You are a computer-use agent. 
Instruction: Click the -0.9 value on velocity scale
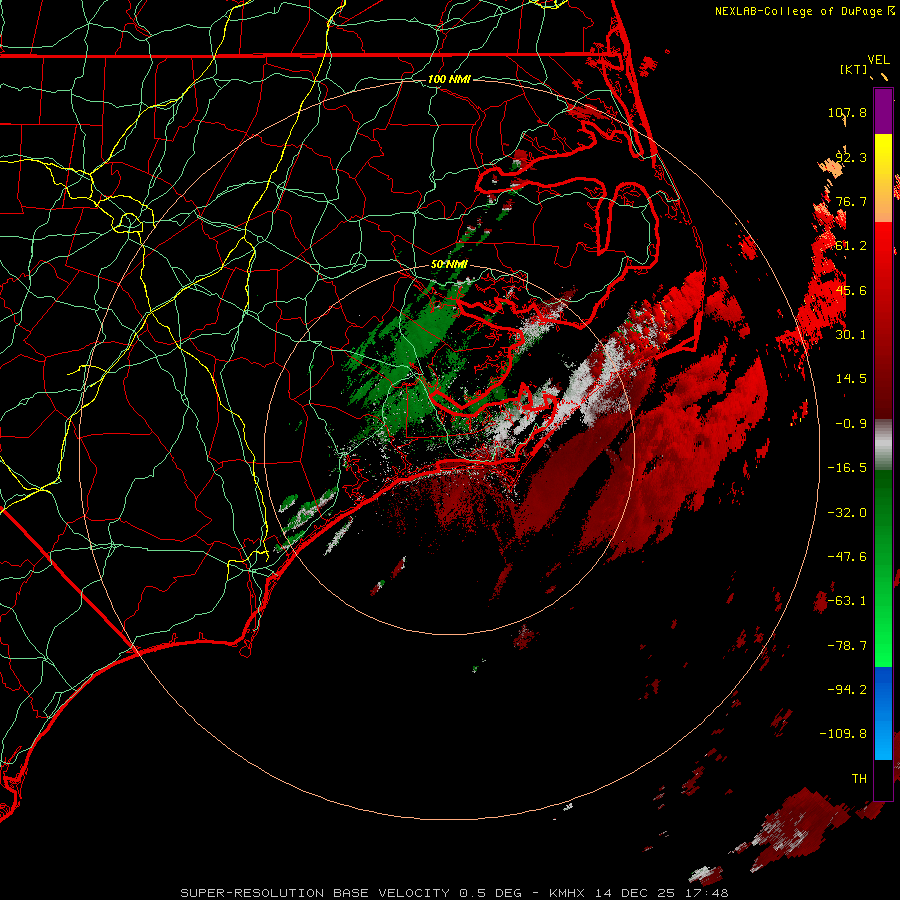[x=851, y=423]
